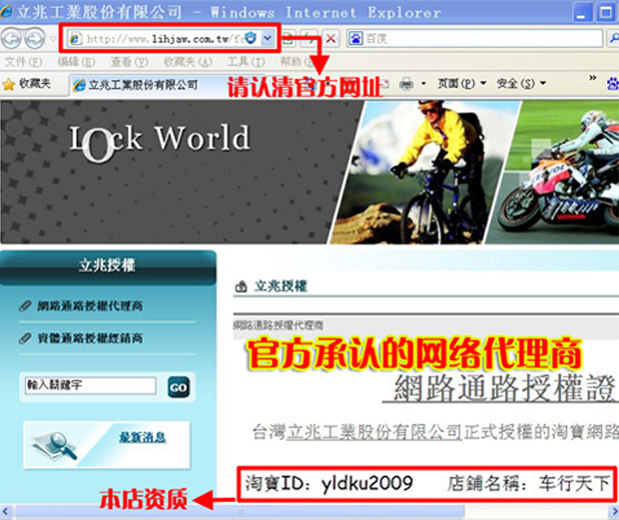Click the Baidu paw search provider icon
Image resolution: width=619 pixels, height=520 pixels.
[355, 38]
